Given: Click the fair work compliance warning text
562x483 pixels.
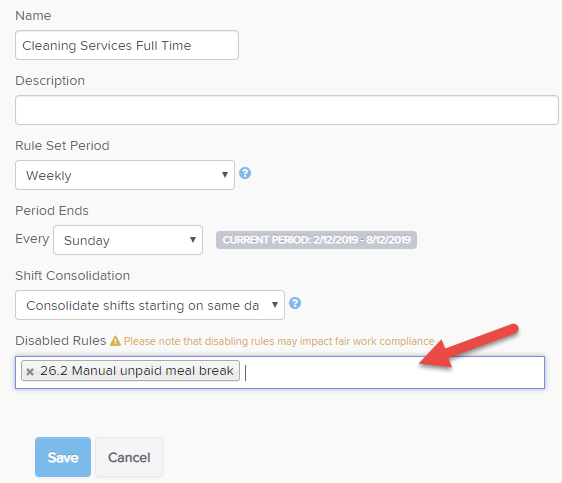Looking at the screenshot, I should [x=279, y=341].
